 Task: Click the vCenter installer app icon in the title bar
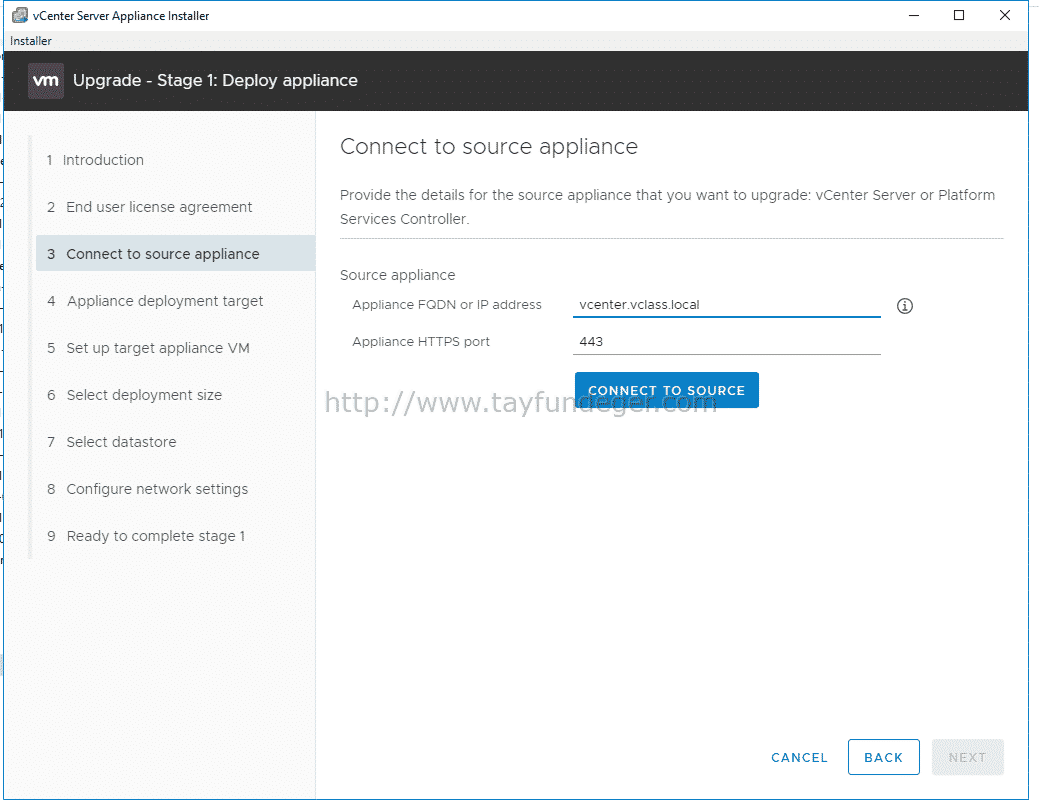point(20,15)
